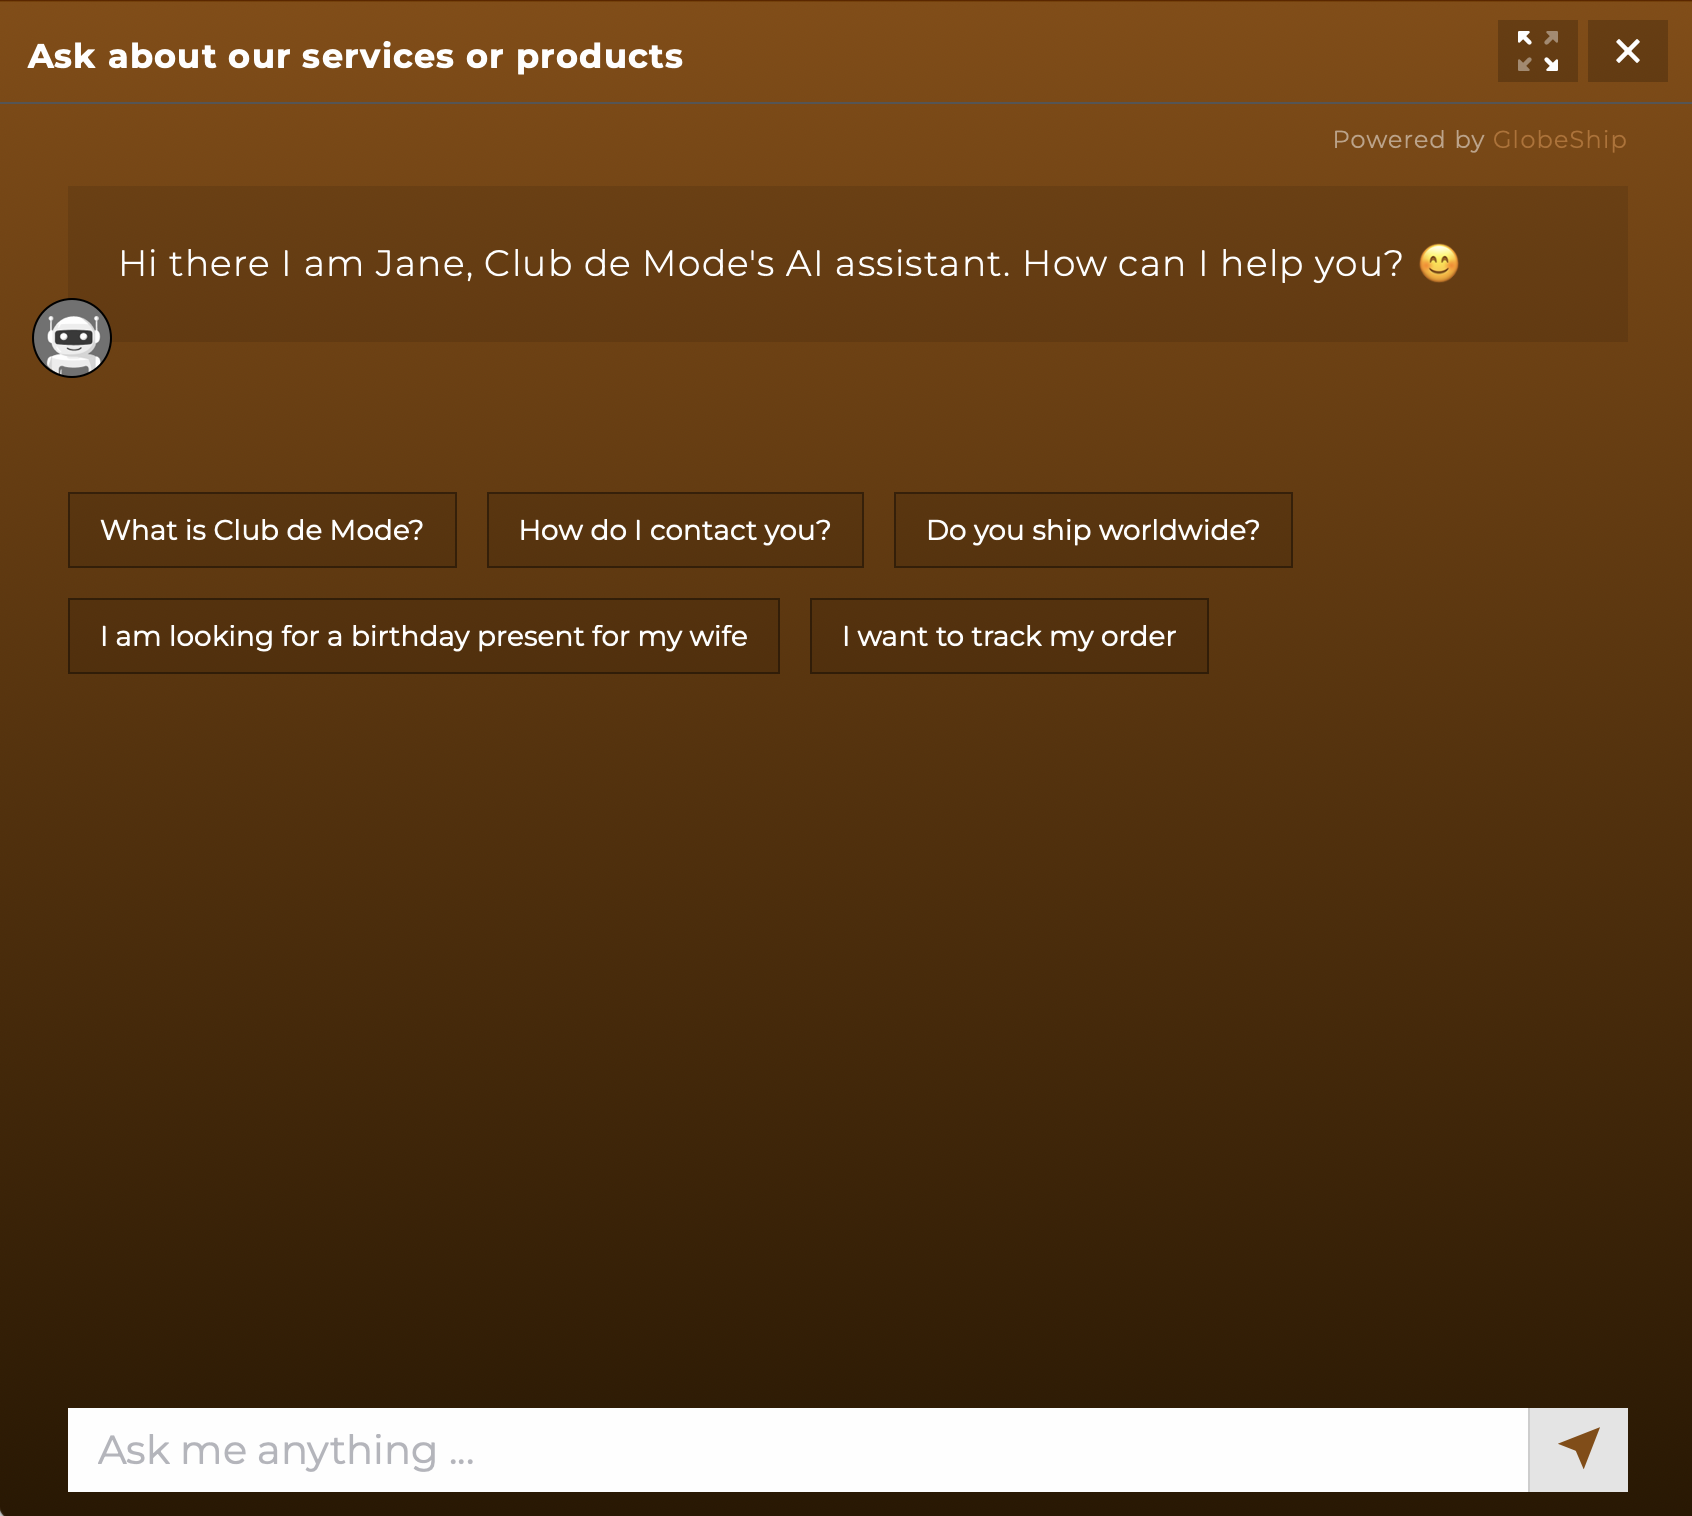Viewport: 1692px width, 1516px height.
Task: Toggle fullscreen mode with the arrows icon
Action: pos(1537,51)
